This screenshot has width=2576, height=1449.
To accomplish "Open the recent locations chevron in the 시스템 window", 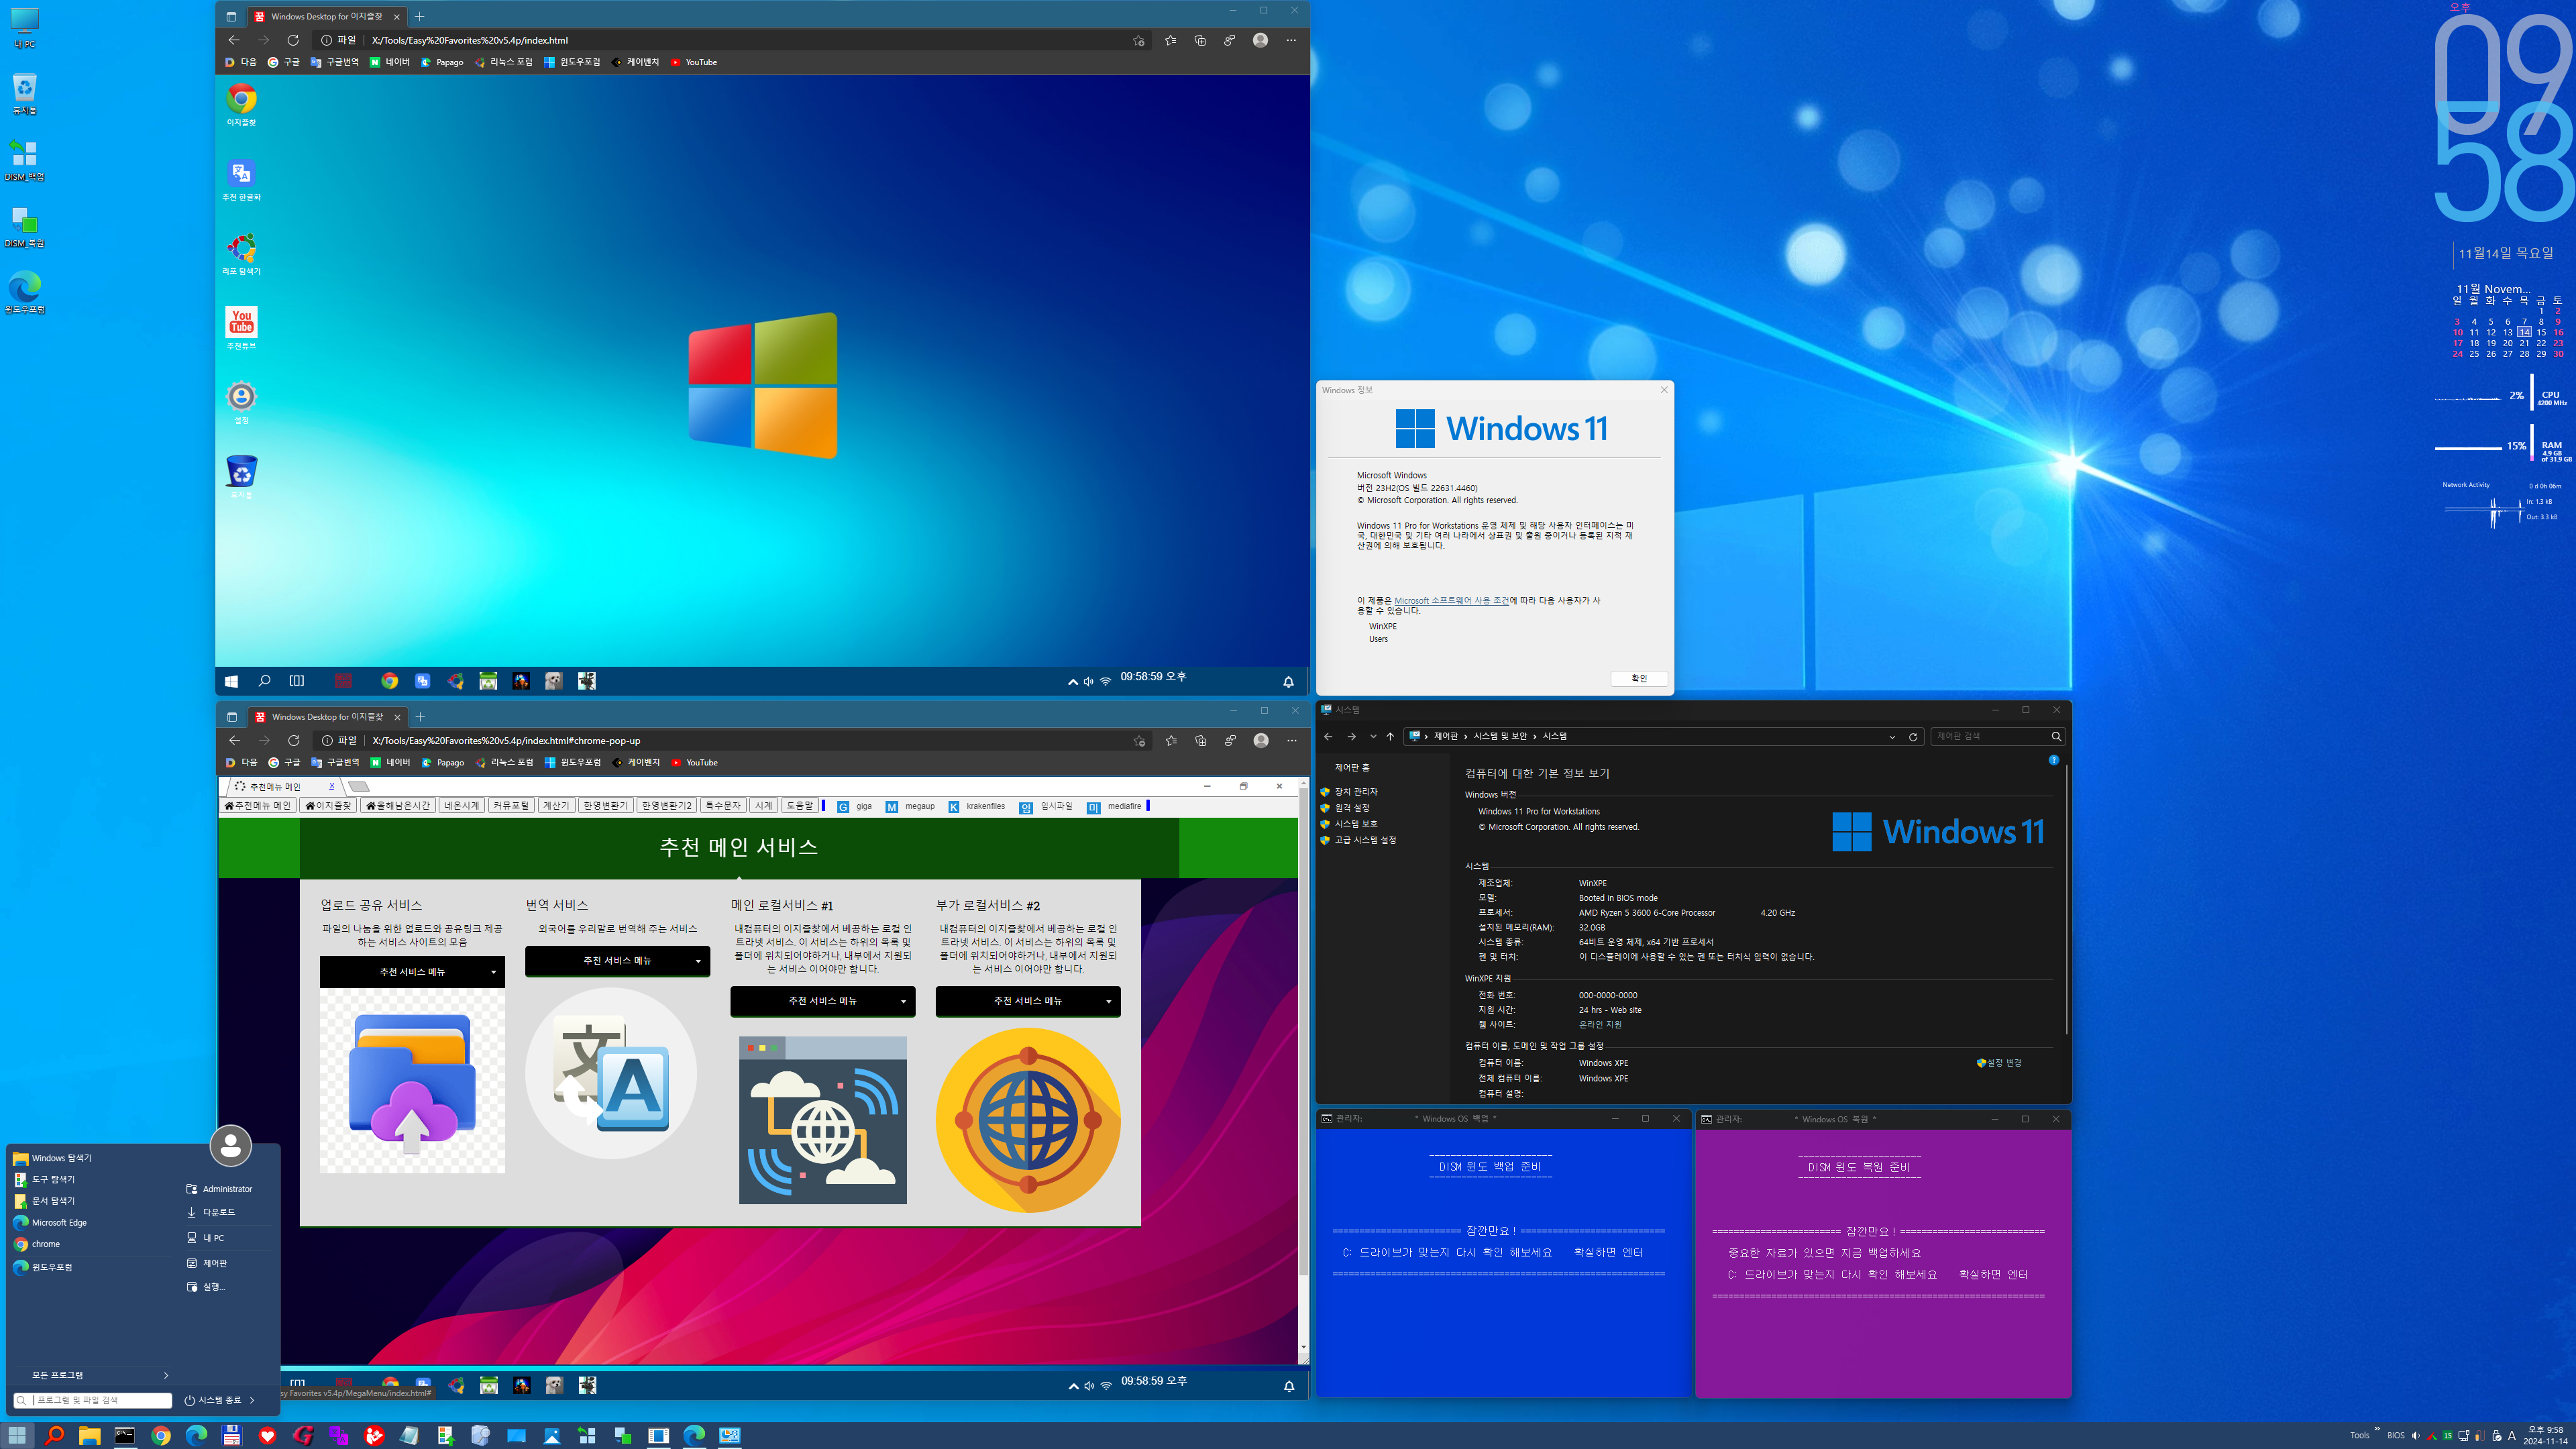I will point(1373,737).
